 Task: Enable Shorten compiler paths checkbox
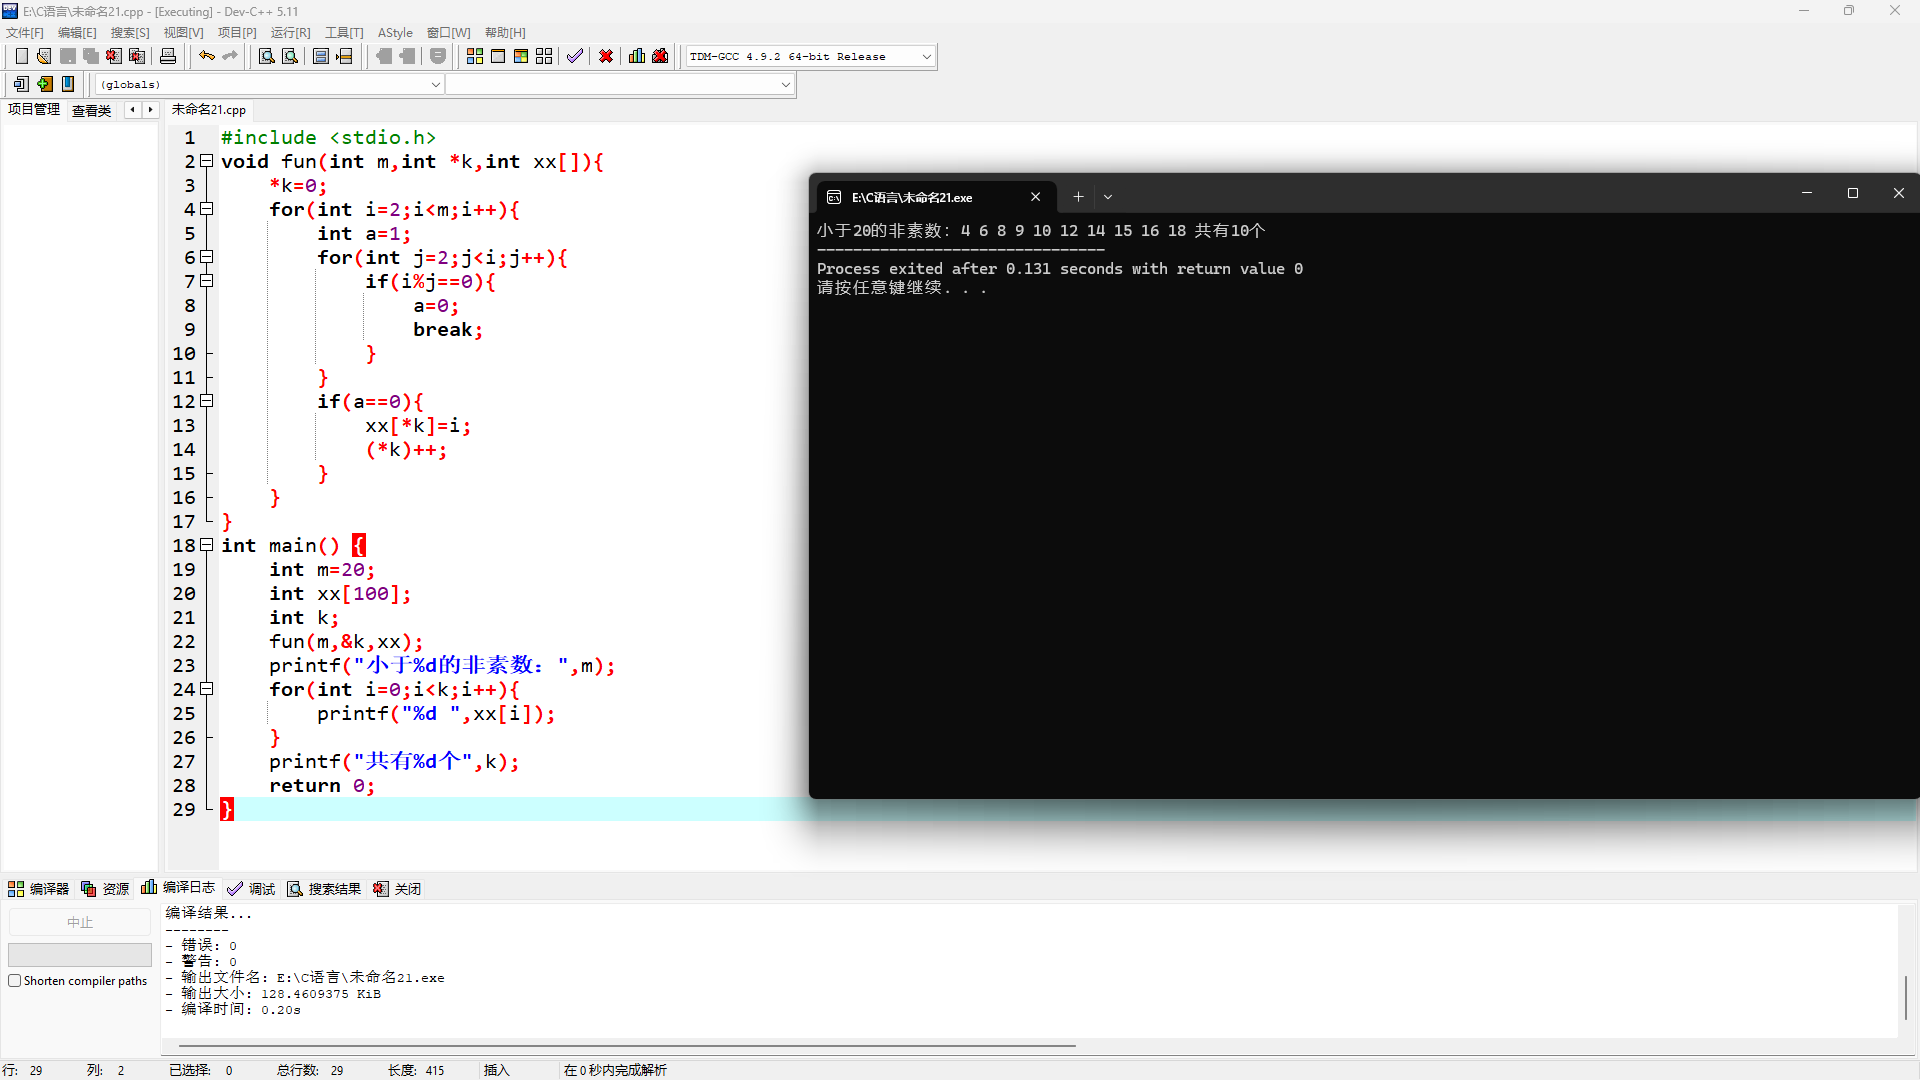pos(15,981)
